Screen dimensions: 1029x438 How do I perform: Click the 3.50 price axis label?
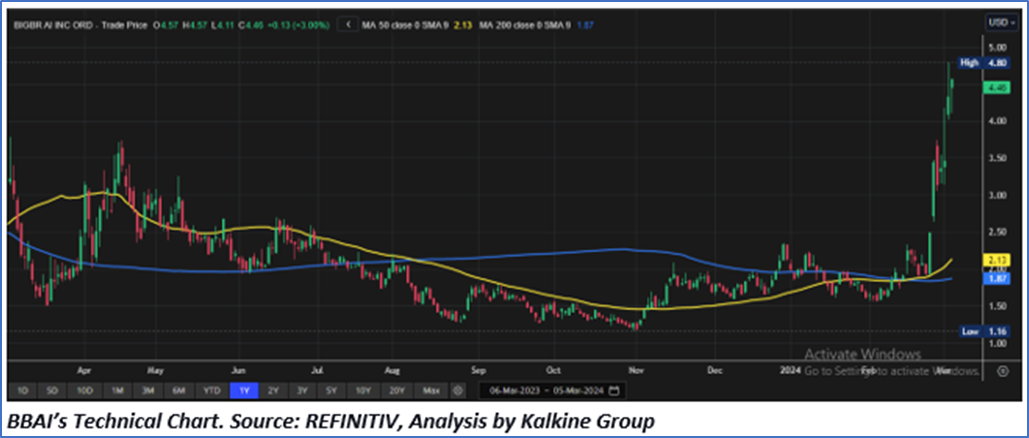point(998,158)
